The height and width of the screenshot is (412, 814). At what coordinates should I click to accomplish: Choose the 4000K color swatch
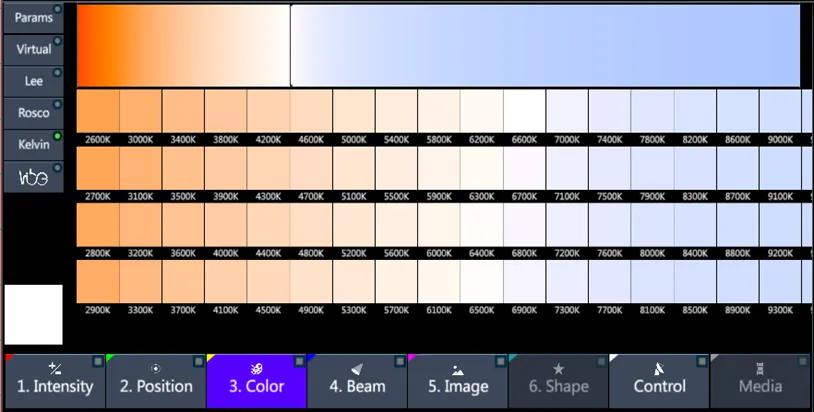coord(226,225)
